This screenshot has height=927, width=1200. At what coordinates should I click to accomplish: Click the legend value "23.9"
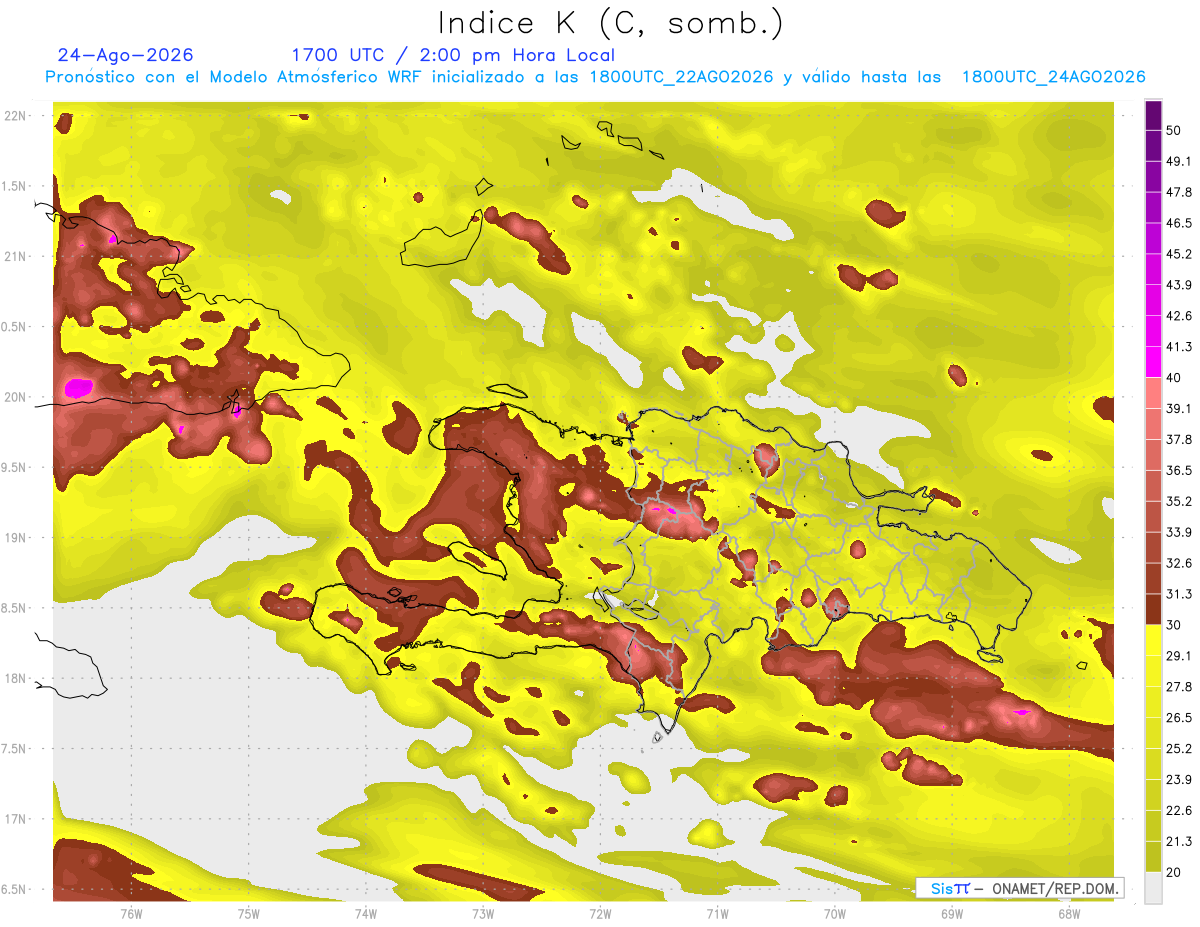(x=1178, y=780)
